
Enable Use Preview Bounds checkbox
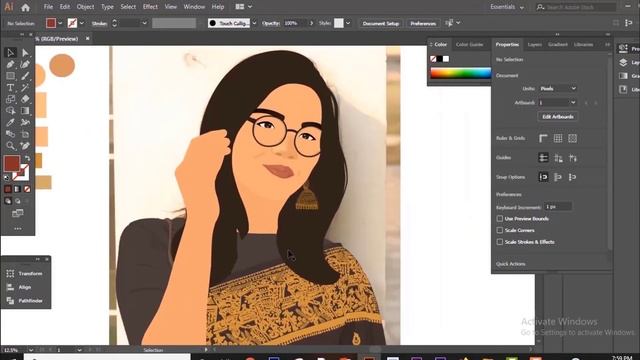[500, 219]
